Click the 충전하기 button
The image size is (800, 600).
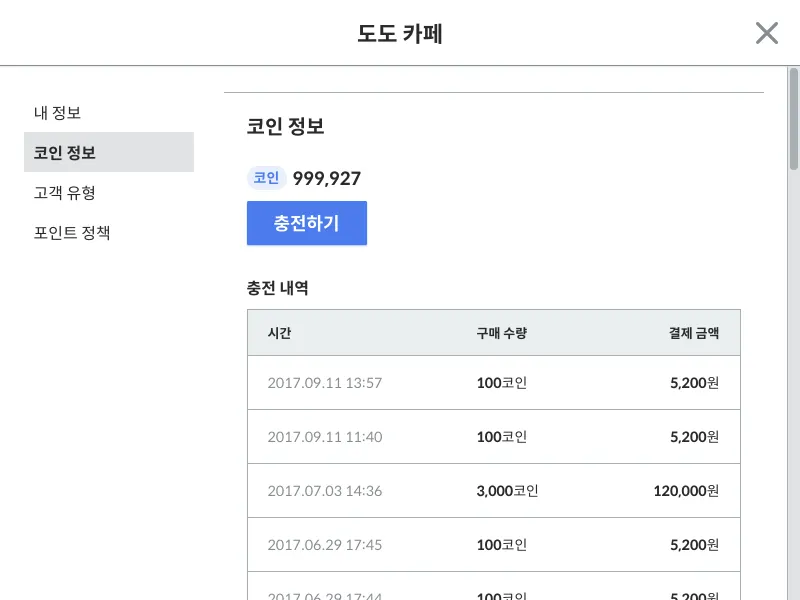(x=307, y=223)
